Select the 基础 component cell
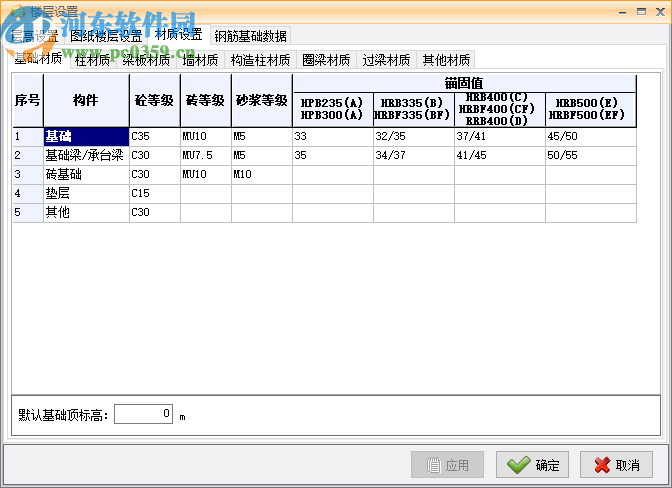The width and height of the screenshot is (672, 488). pyautogui.click(x=86, y=137)
